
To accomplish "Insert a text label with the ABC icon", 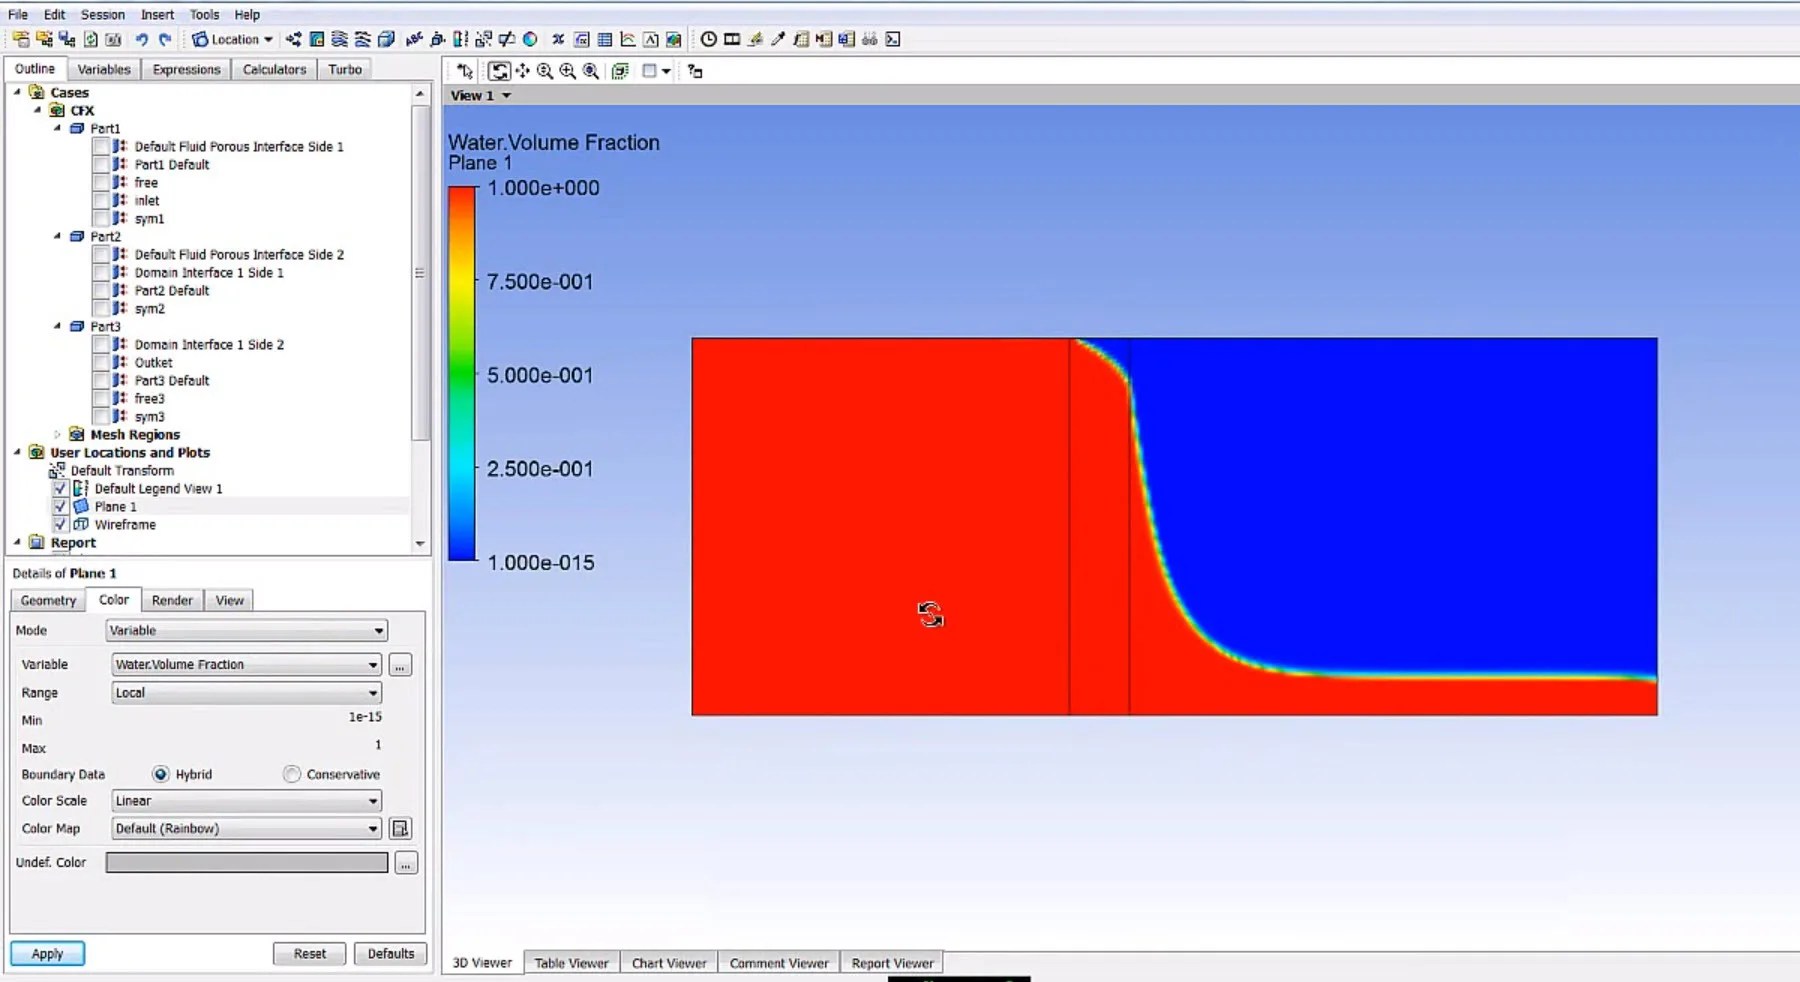I will 413,40.
